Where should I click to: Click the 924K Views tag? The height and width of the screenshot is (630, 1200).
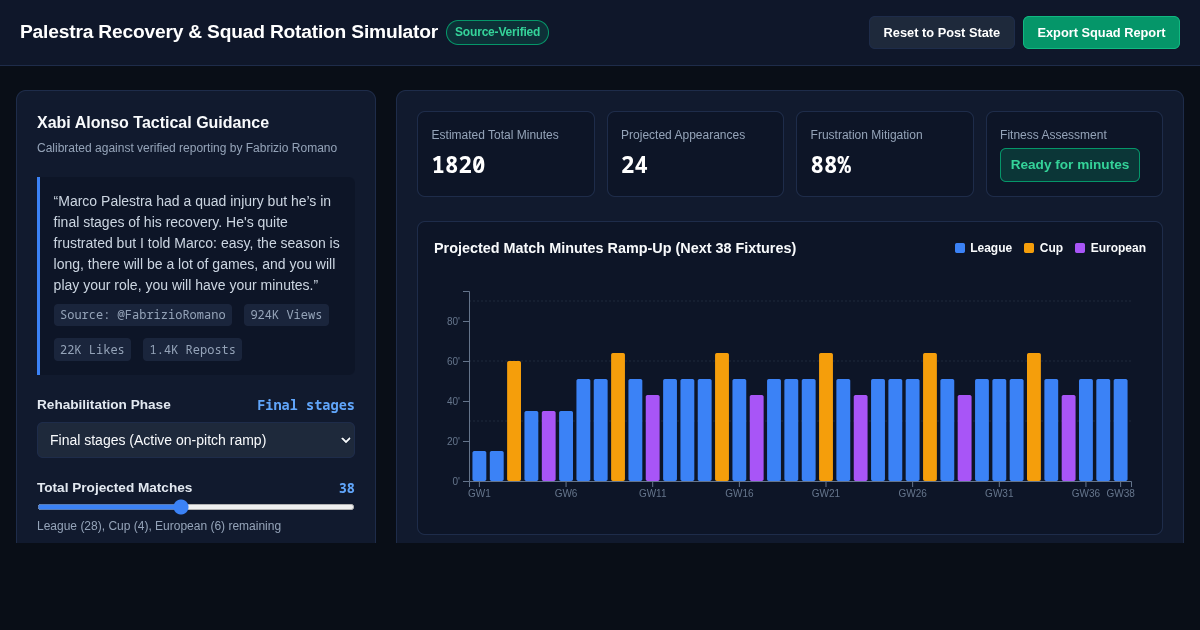tap(286, 315)
